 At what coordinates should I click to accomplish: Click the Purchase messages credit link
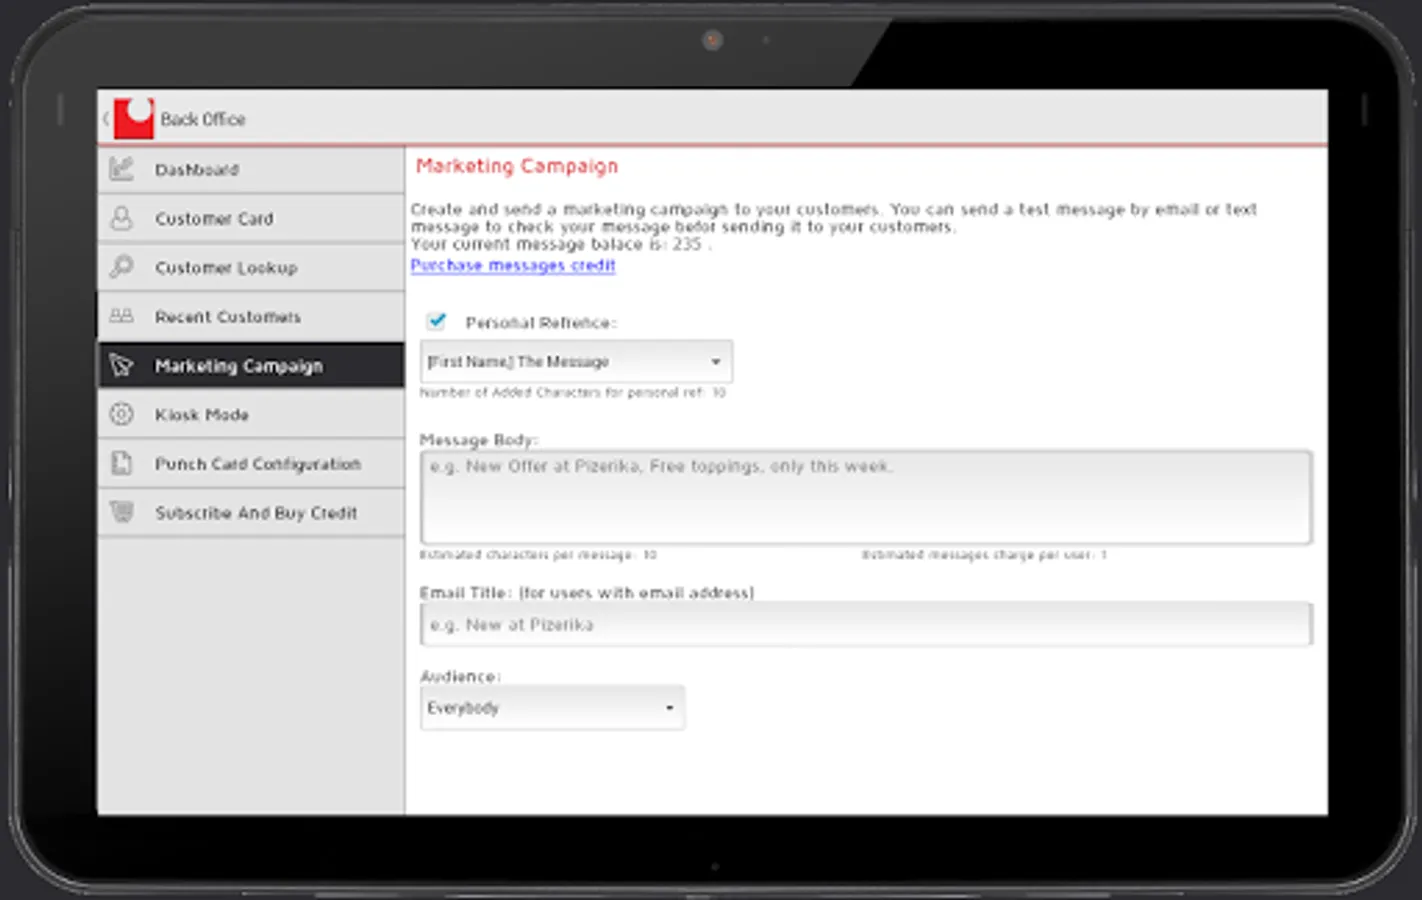[x=513, y=265]
